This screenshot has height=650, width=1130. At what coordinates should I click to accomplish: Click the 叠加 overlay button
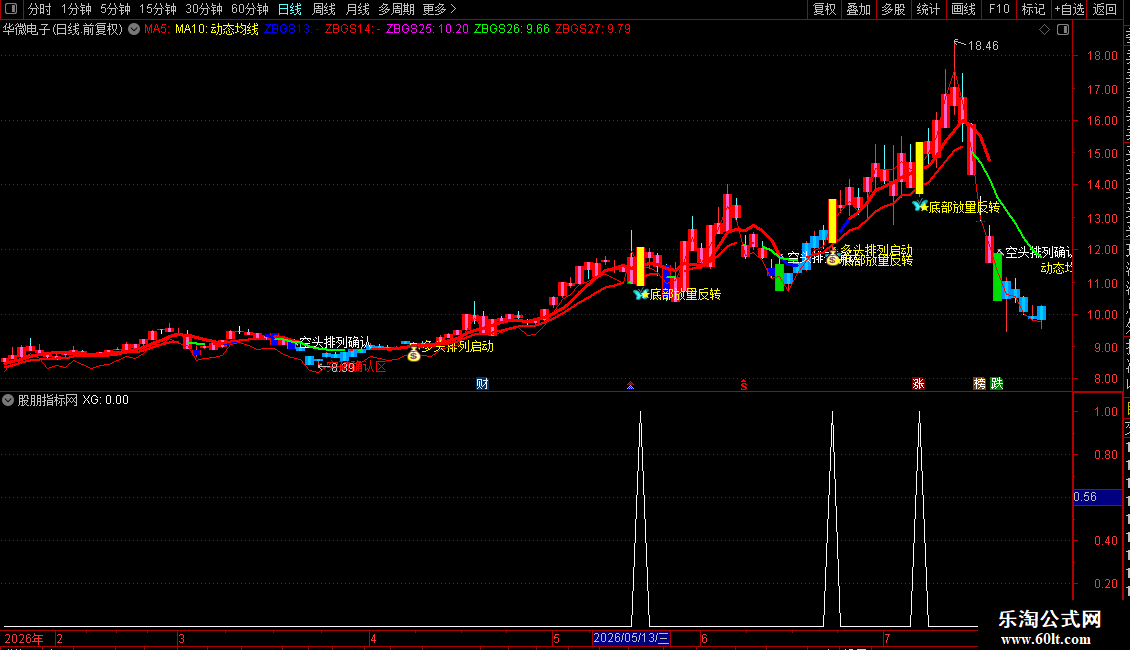pos(858,9)
